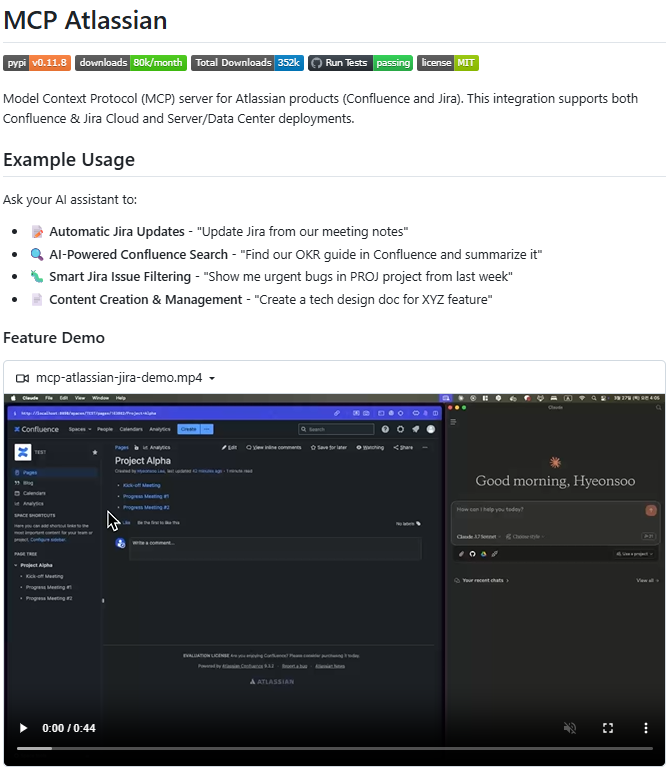Open the Calendars menu in Confluence top bar
This screenshot has width=671, height=770.
(x=131, y=429)
